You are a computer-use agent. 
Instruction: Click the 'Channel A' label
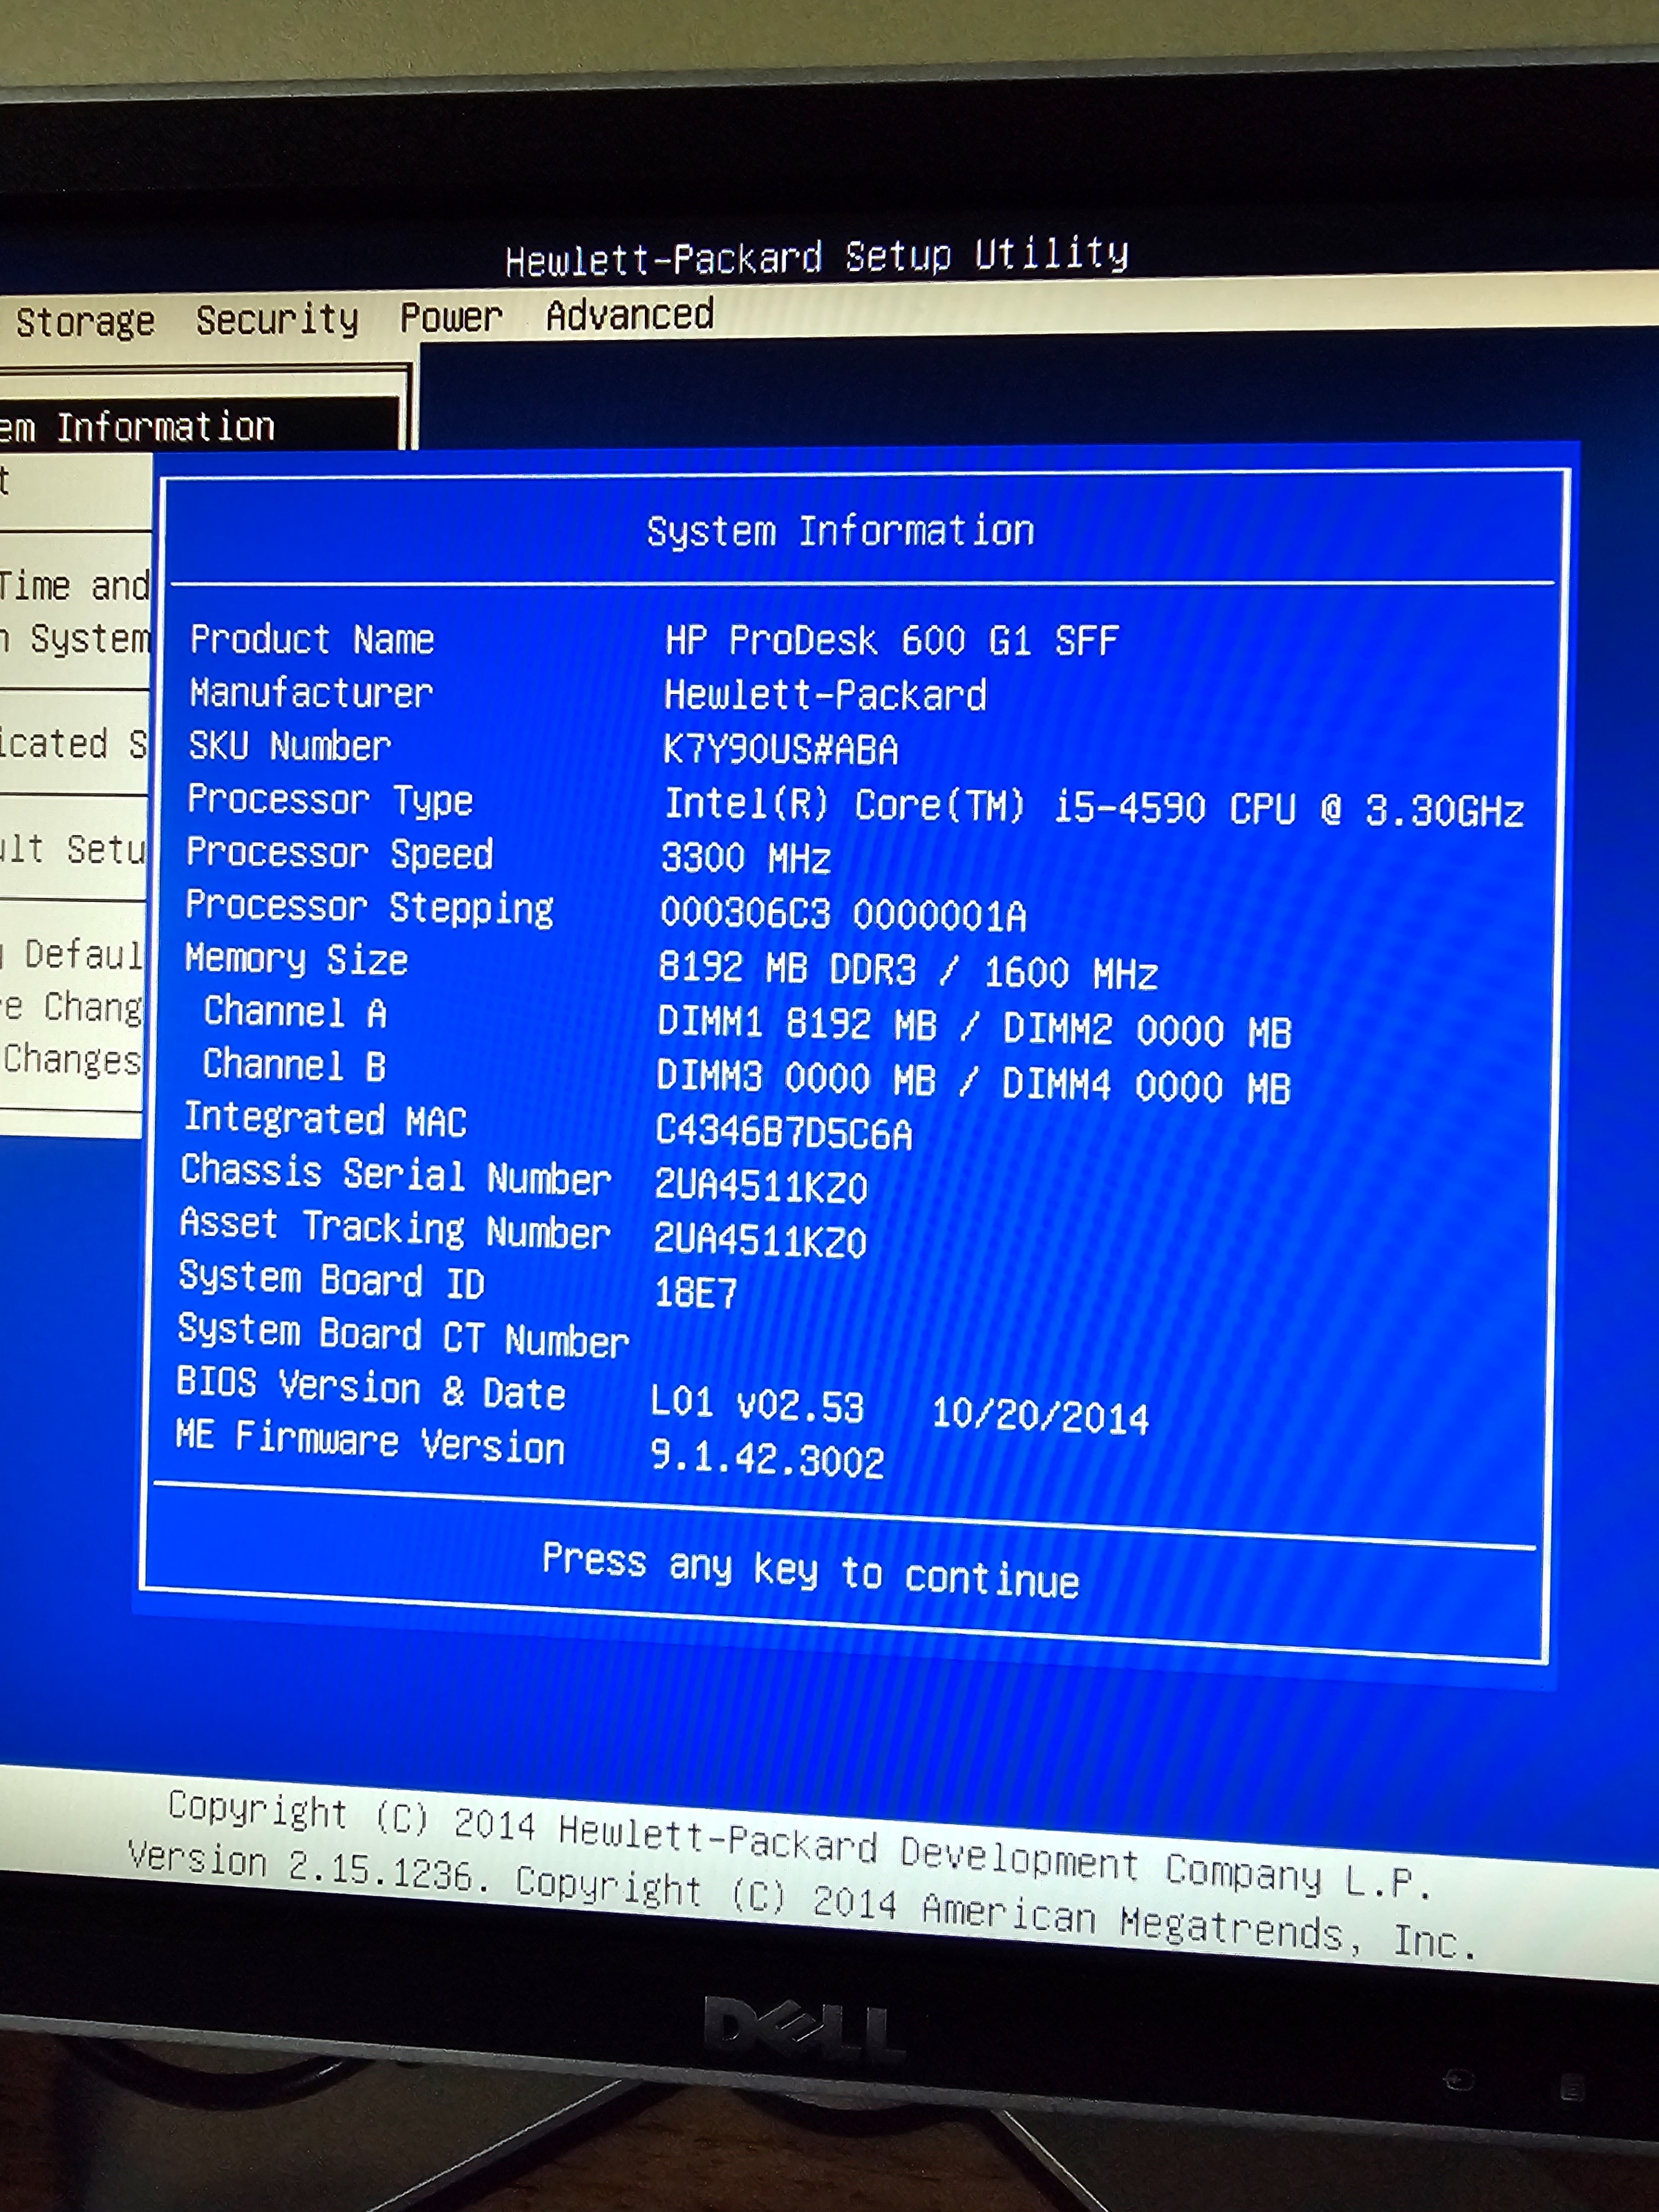pyautogui.click(x=295, y=1012)
